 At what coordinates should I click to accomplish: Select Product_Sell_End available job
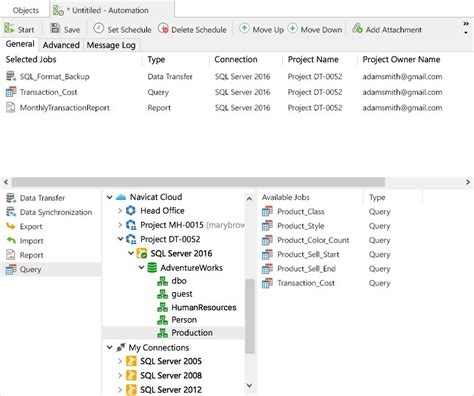coord(307,269)
